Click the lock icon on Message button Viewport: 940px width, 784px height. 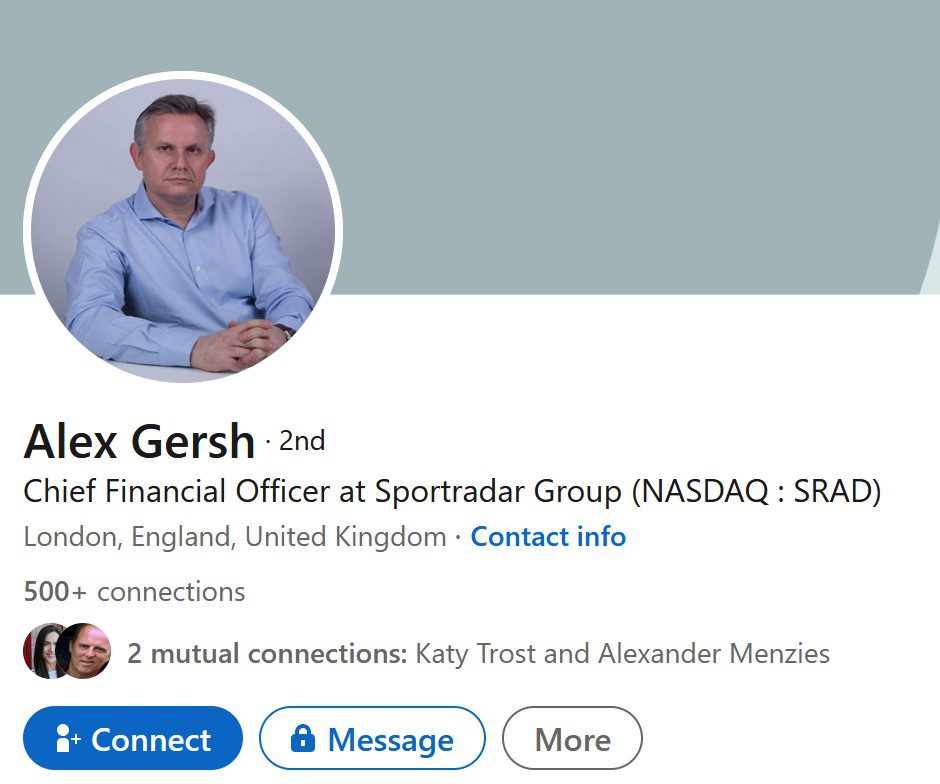[301, 740]
